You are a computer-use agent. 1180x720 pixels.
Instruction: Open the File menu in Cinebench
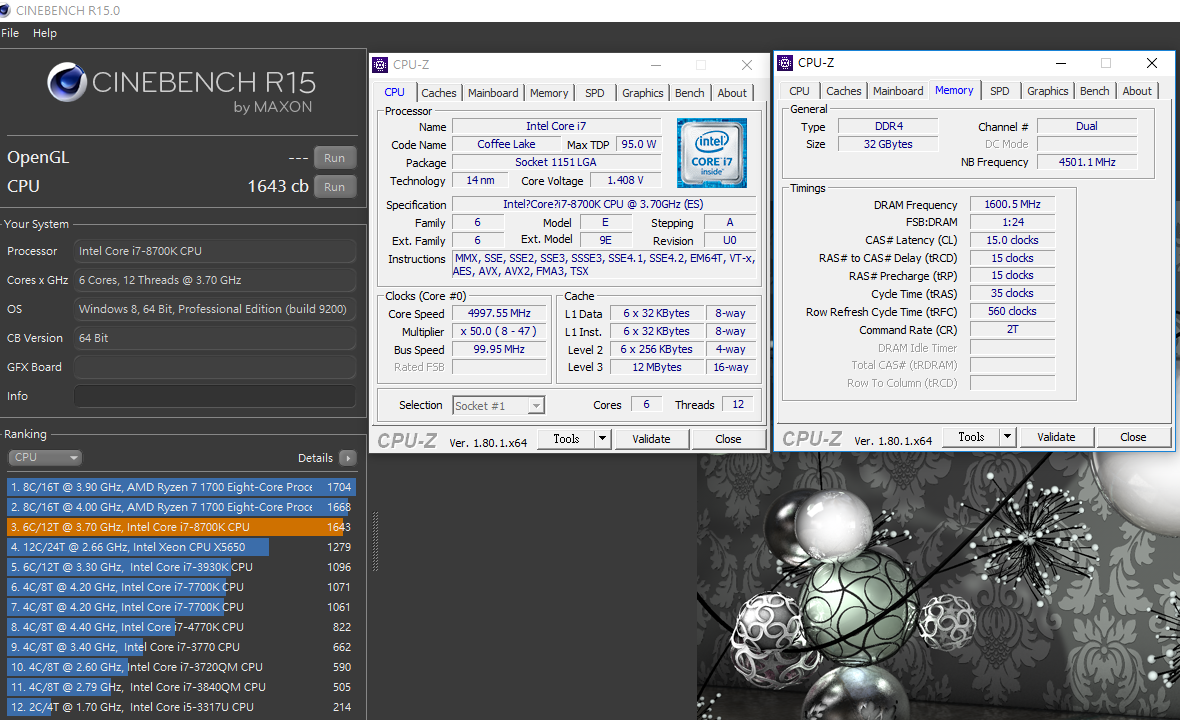click(x=10, y=33)
